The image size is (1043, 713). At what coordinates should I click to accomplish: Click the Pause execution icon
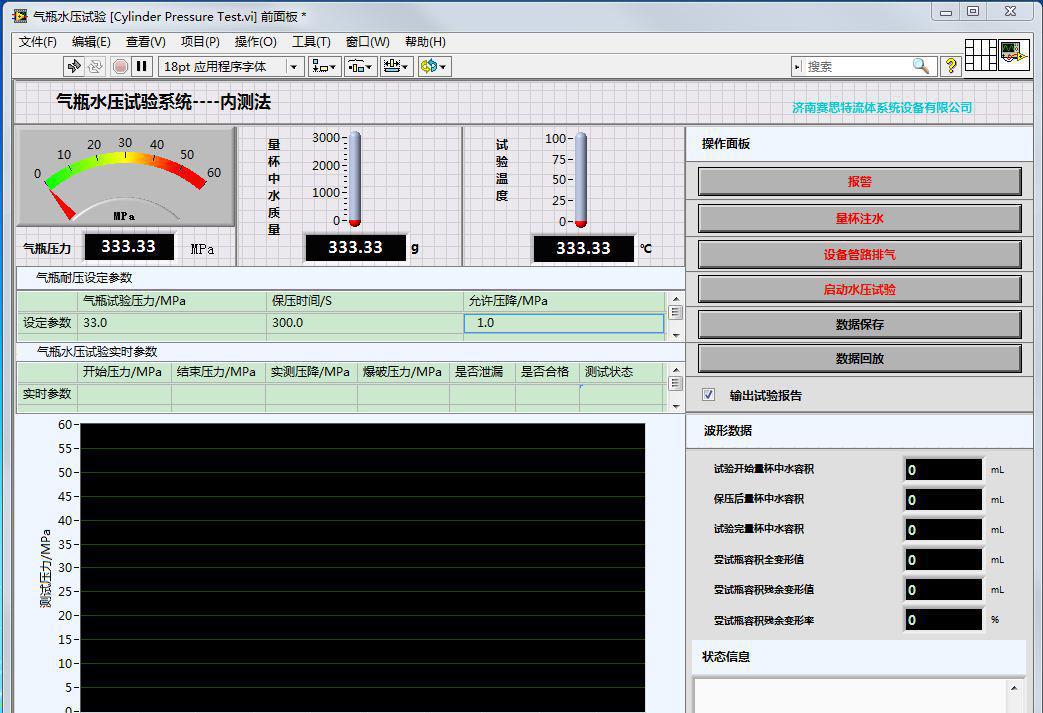coord(142,67)
